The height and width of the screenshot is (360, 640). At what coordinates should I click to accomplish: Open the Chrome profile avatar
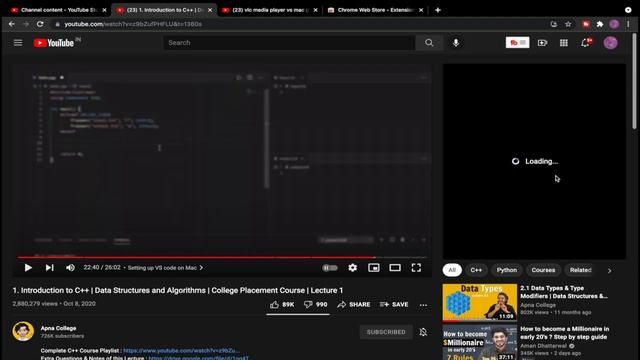(x=614, y=24)
